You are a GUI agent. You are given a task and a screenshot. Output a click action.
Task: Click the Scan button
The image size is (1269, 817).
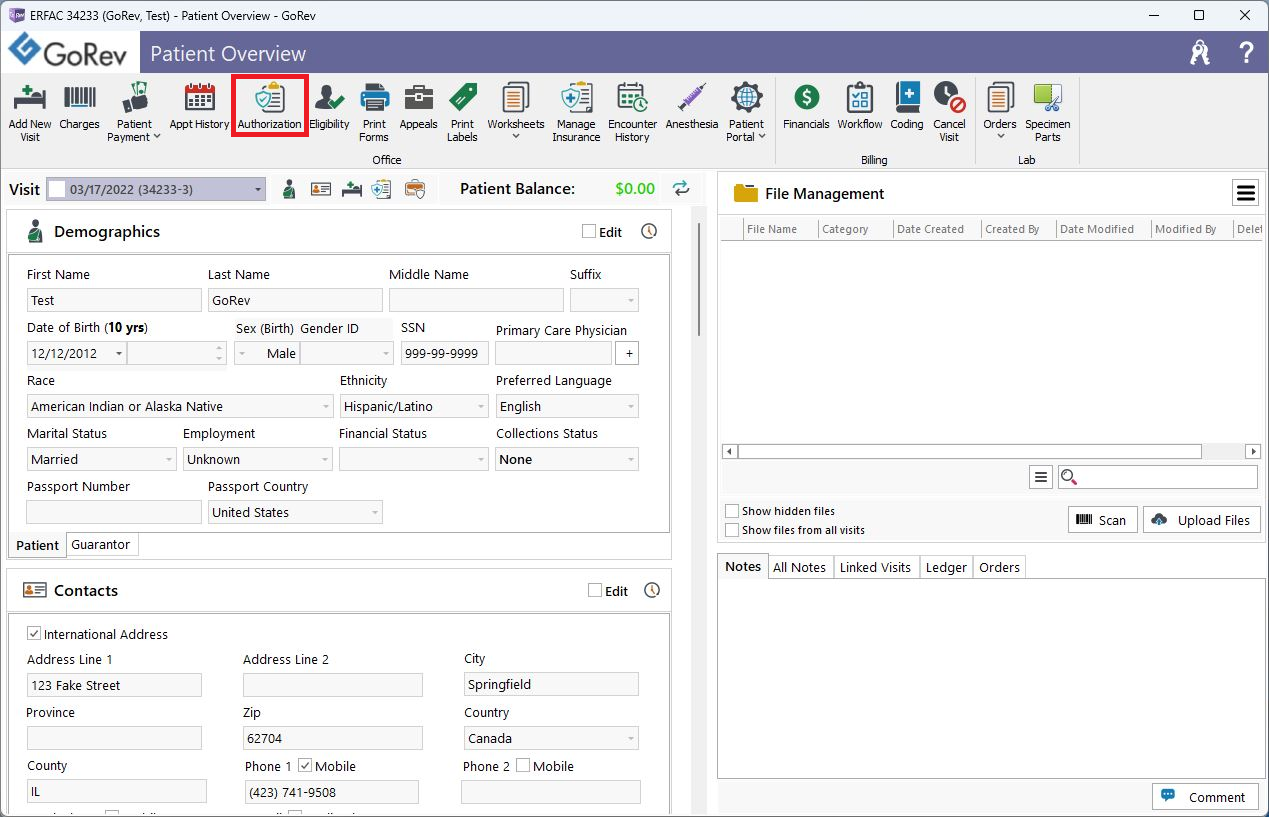point(1102,520)
